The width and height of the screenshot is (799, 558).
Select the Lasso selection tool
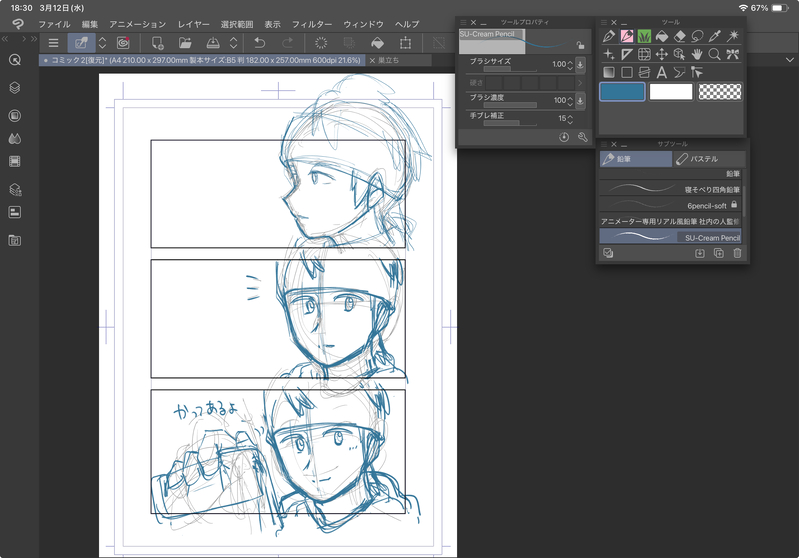point(697,36)
